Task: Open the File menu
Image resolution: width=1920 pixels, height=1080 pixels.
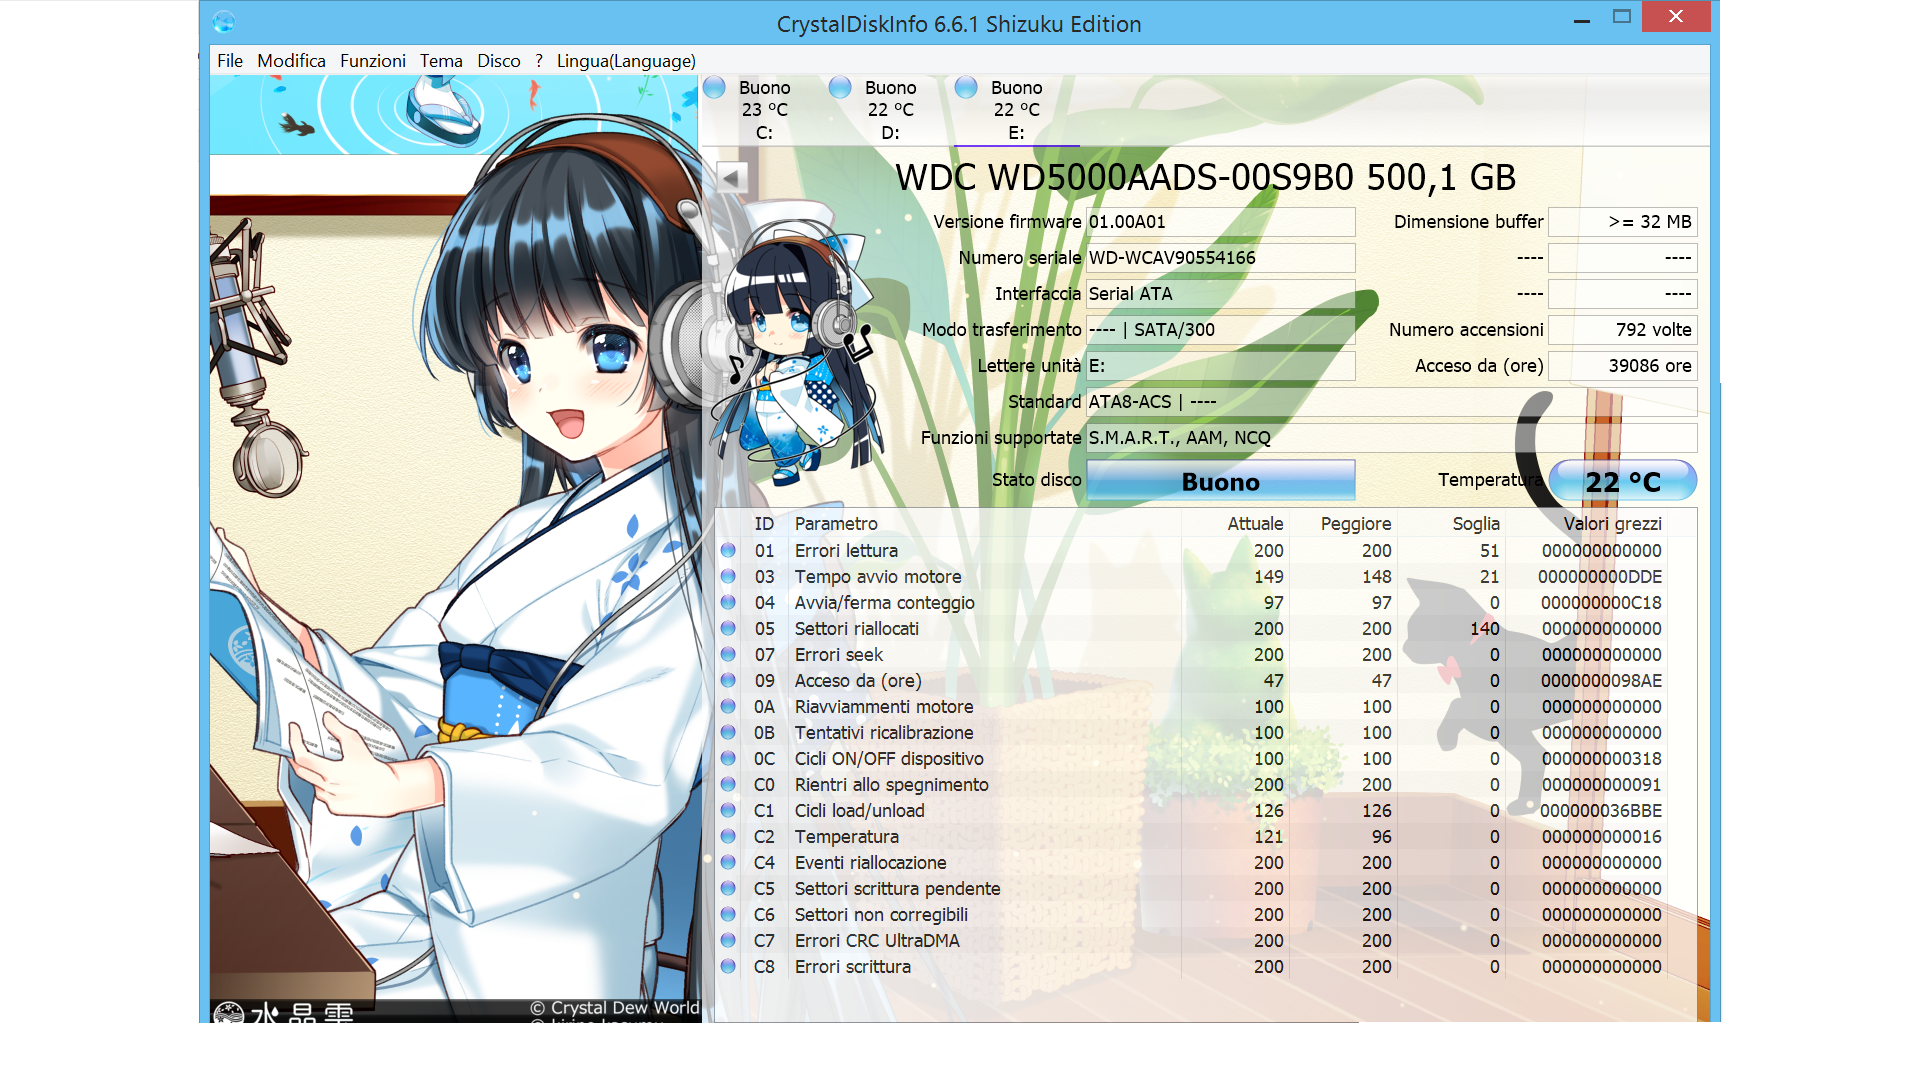Action: click(x=230, y=61)
